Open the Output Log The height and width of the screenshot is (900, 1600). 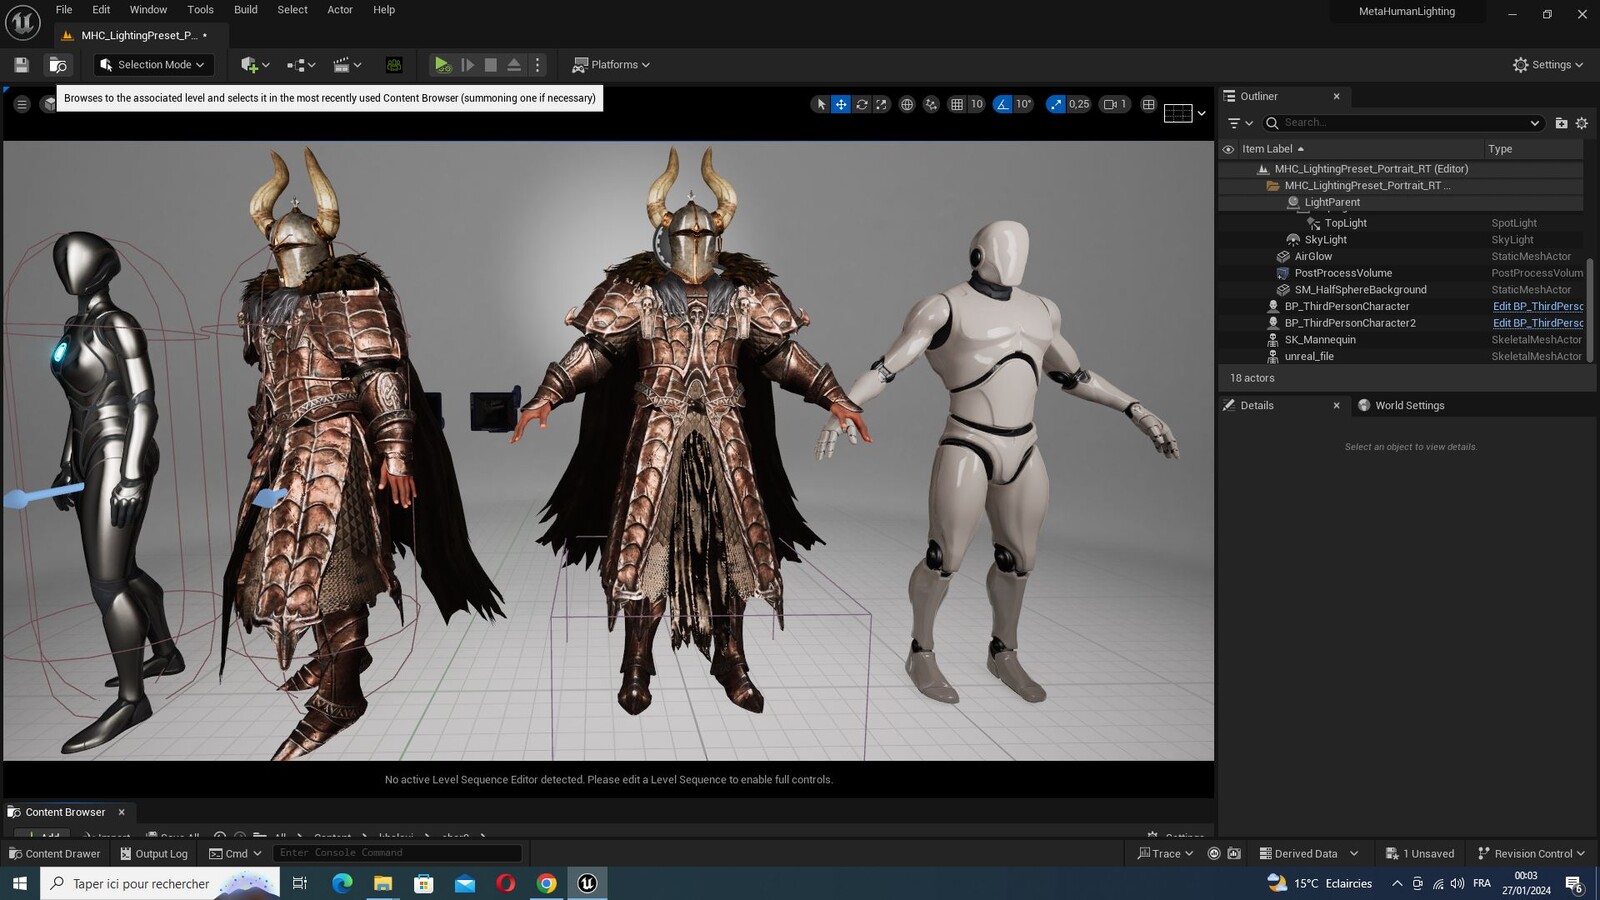[154, 854]
